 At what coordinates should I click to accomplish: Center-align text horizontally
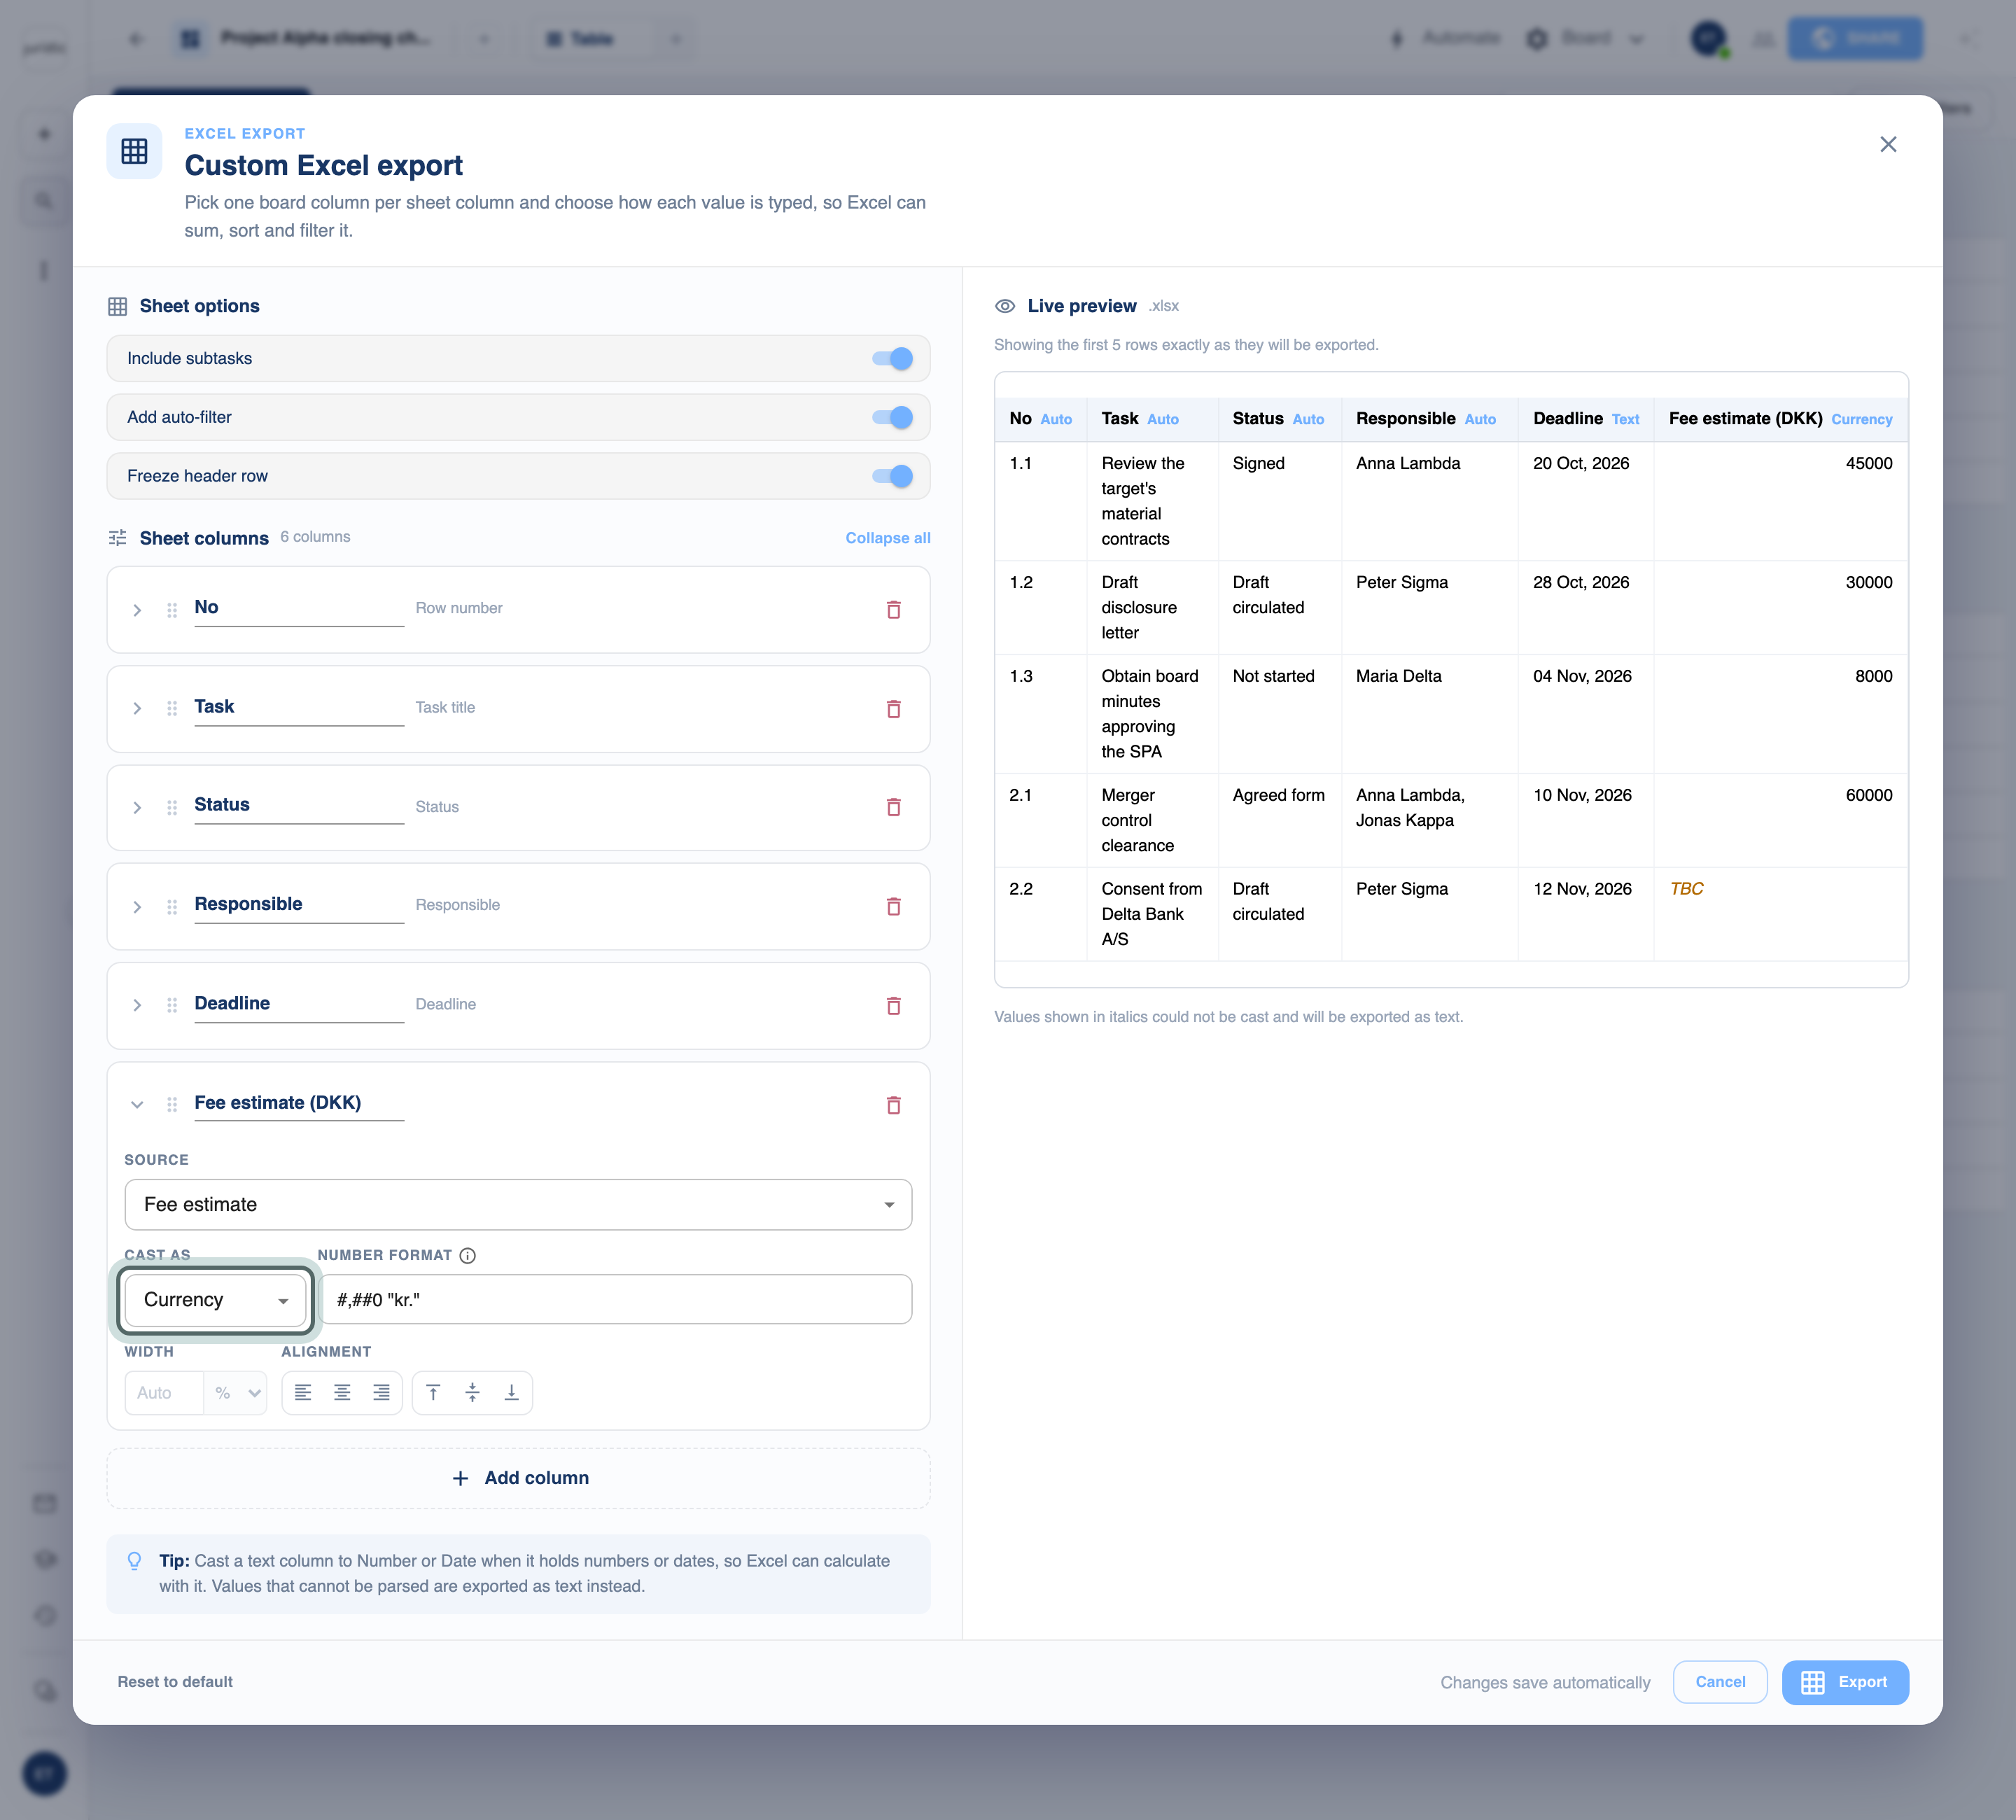point(342,1392)
